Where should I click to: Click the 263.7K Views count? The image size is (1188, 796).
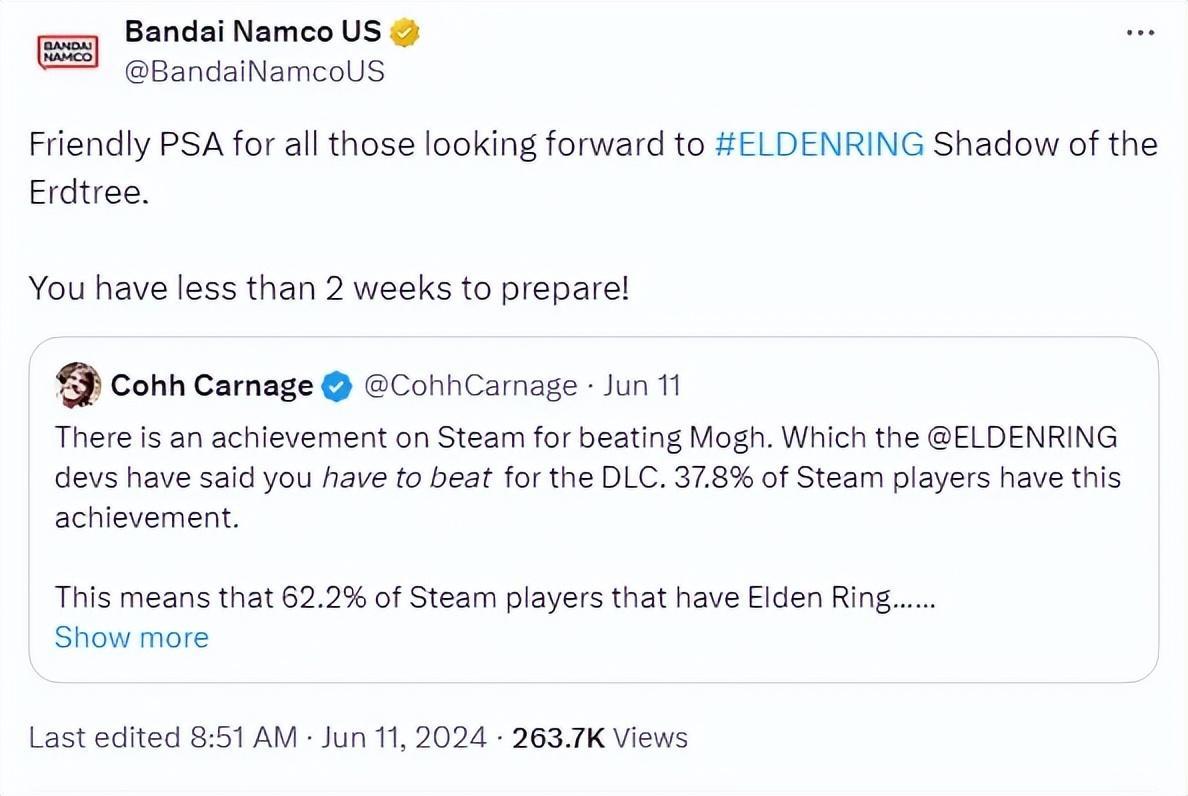tap(600, 738)
